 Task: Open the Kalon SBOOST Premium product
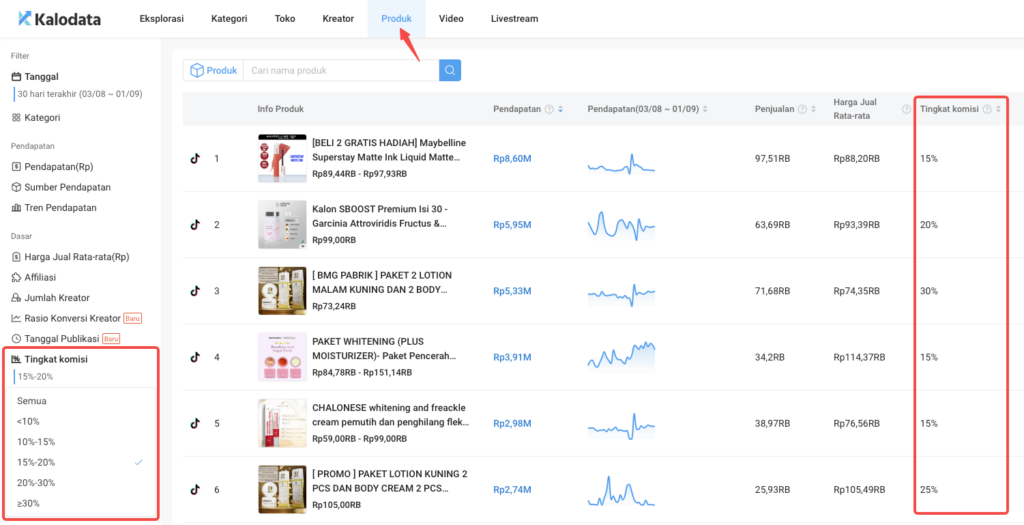(381, 216)
